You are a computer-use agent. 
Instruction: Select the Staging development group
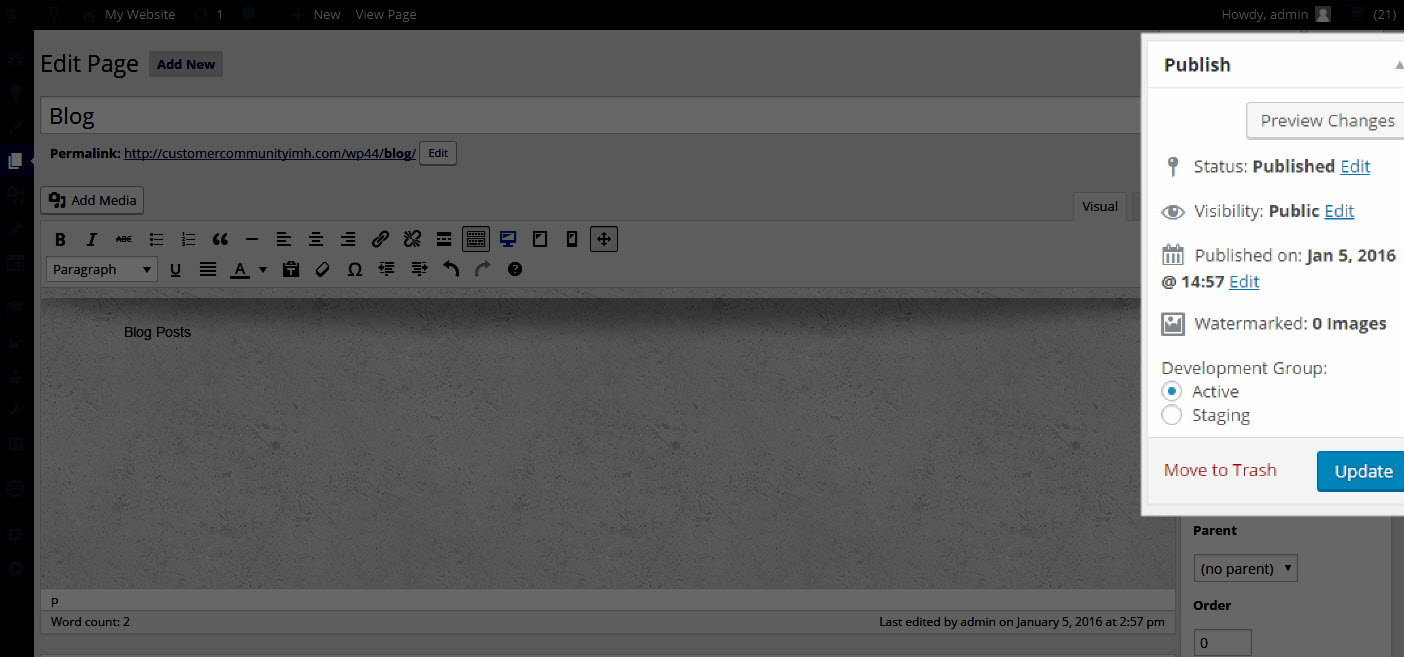[x=1172, y=415]
